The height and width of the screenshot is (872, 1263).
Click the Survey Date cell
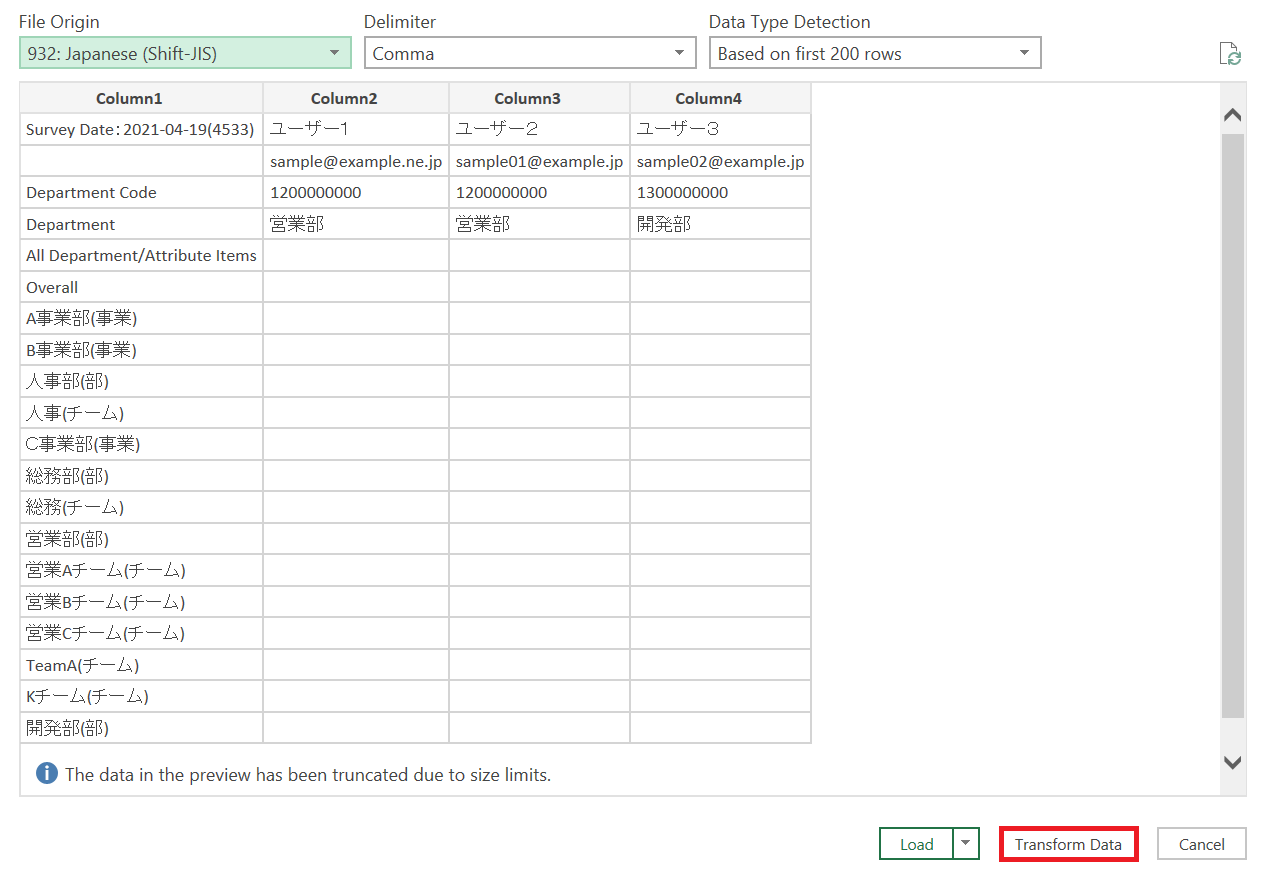141,129
